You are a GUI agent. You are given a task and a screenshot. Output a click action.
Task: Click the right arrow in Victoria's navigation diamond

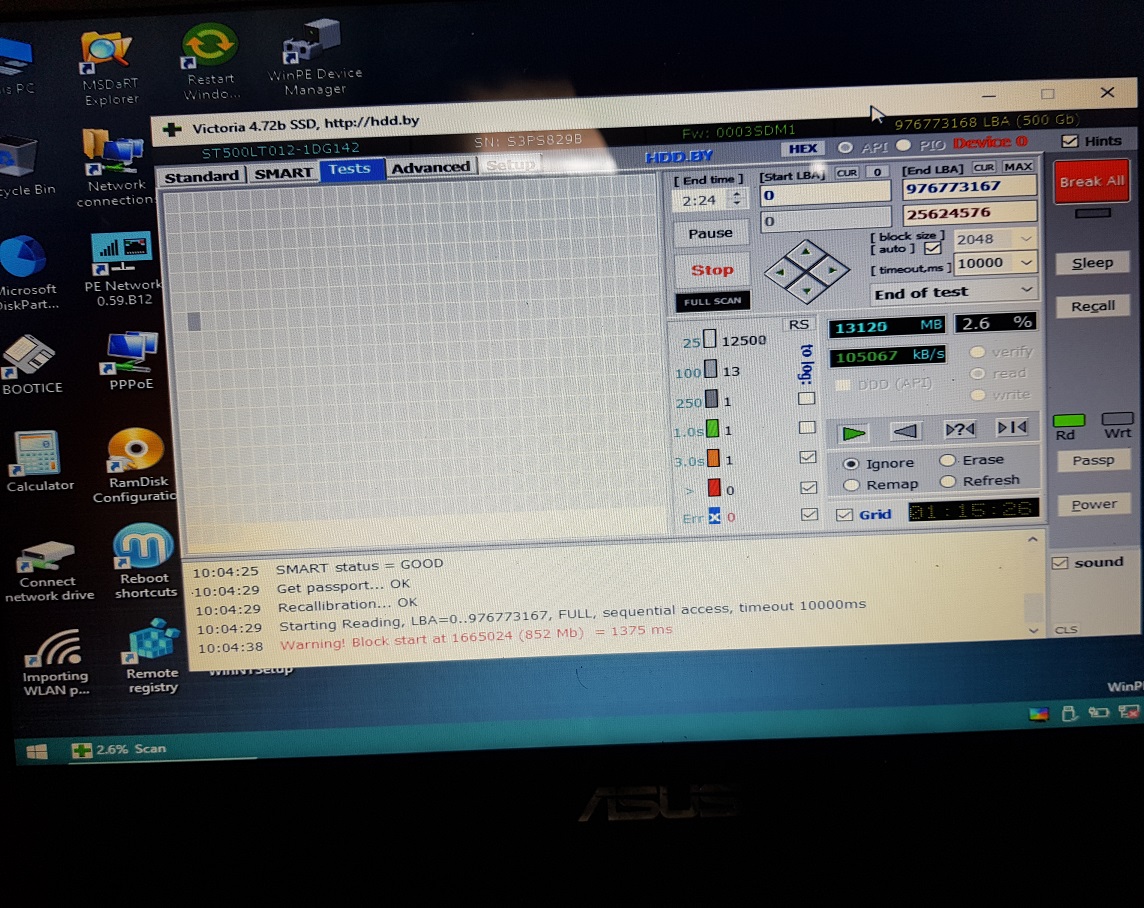coord(832,270)
